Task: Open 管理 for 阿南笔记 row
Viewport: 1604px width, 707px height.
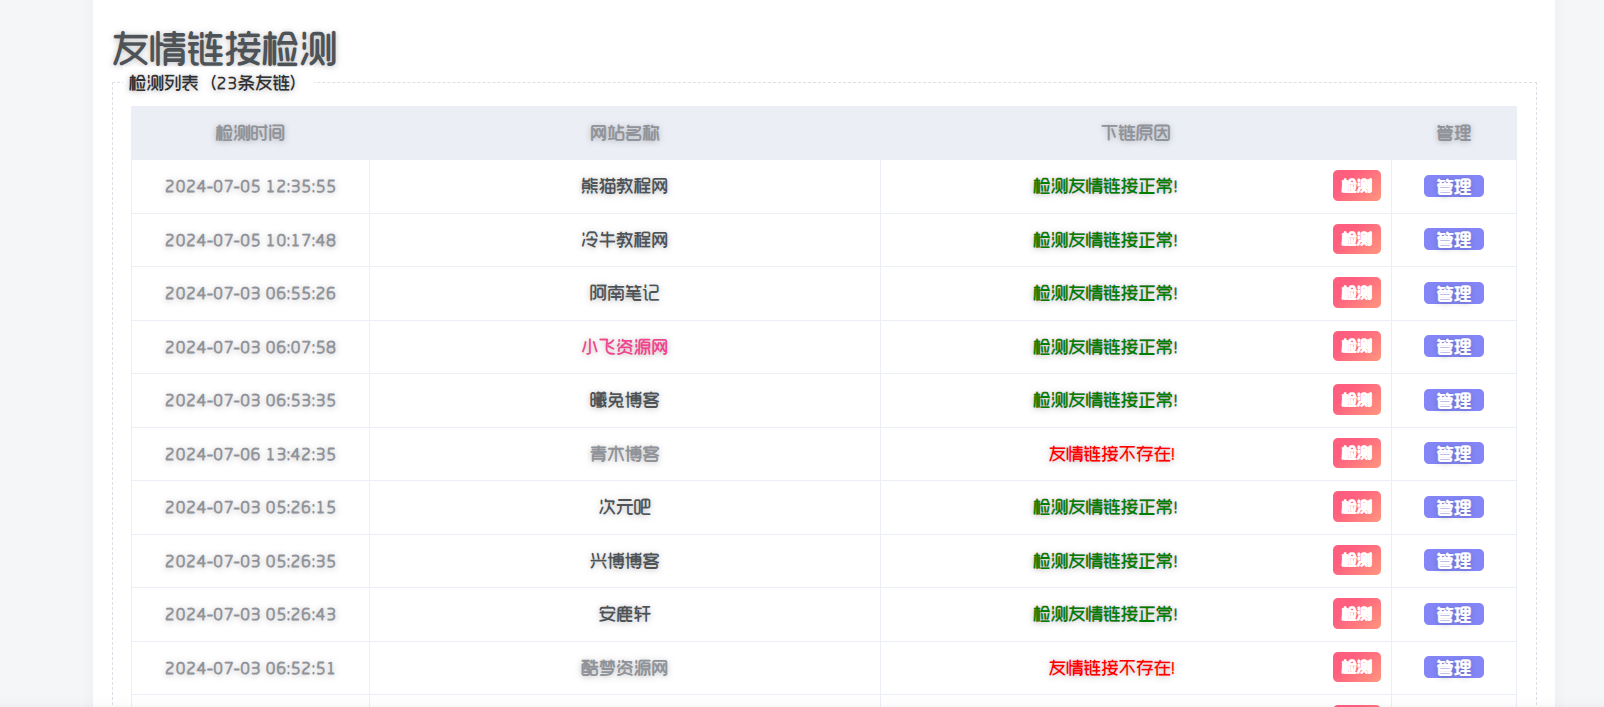Action: click(1453, 294)
